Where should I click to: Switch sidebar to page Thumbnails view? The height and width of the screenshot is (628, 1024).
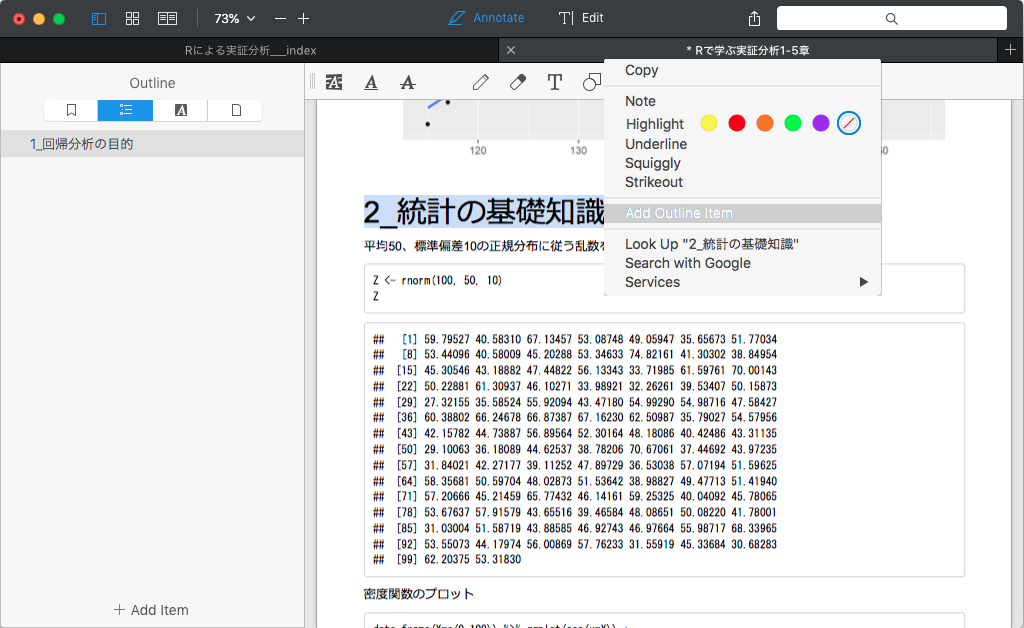[234, 110]
